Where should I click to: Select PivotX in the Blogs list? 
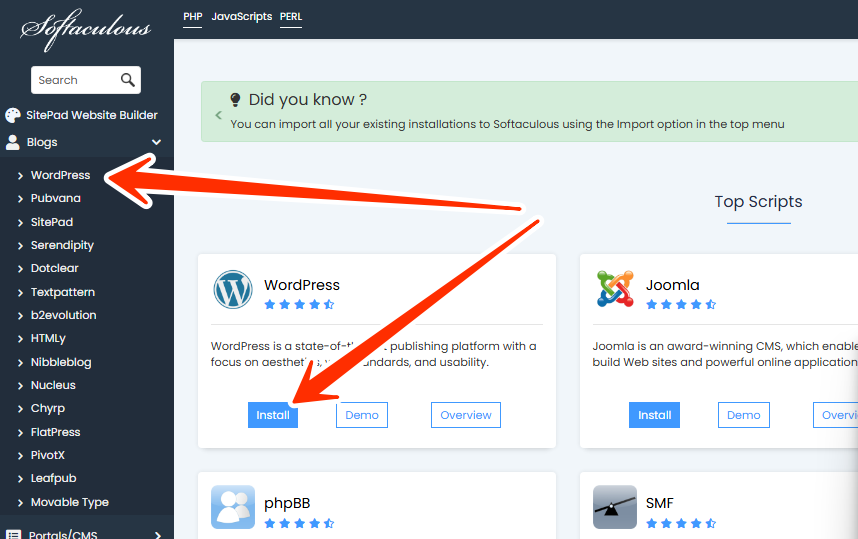click(x=48, y=455)
